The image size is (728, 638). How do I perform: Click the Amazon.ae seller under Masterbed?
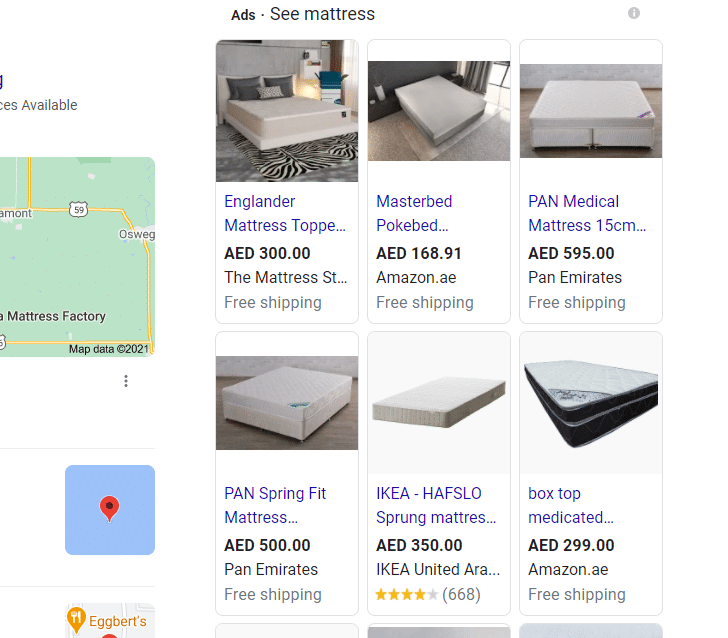click(x=416, y=278)
